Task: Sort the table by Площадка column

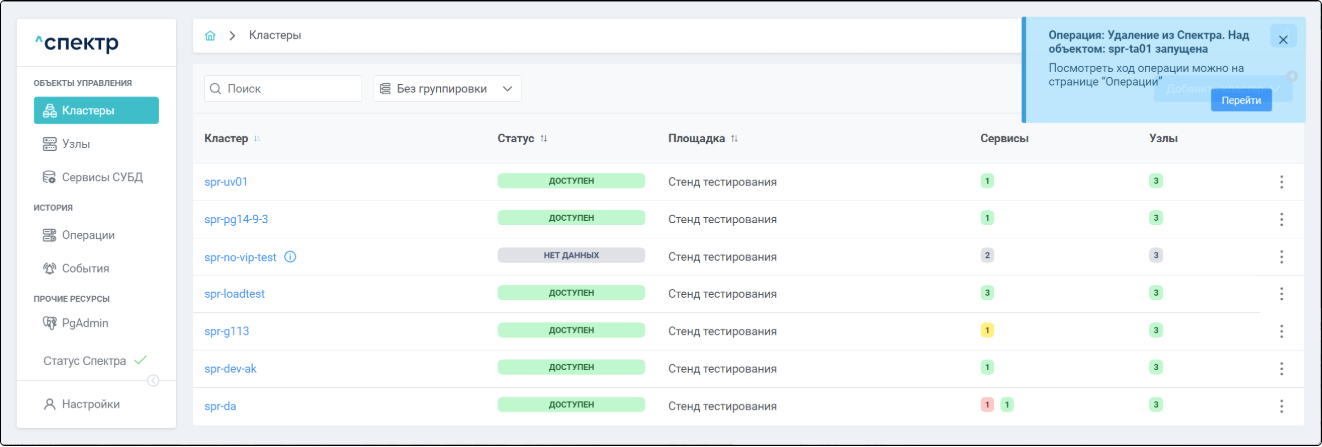Action: tap(734, 138)
